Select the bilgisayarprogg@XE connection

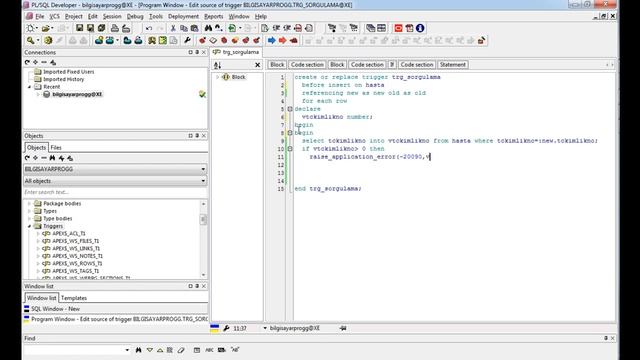pos(77,94)
